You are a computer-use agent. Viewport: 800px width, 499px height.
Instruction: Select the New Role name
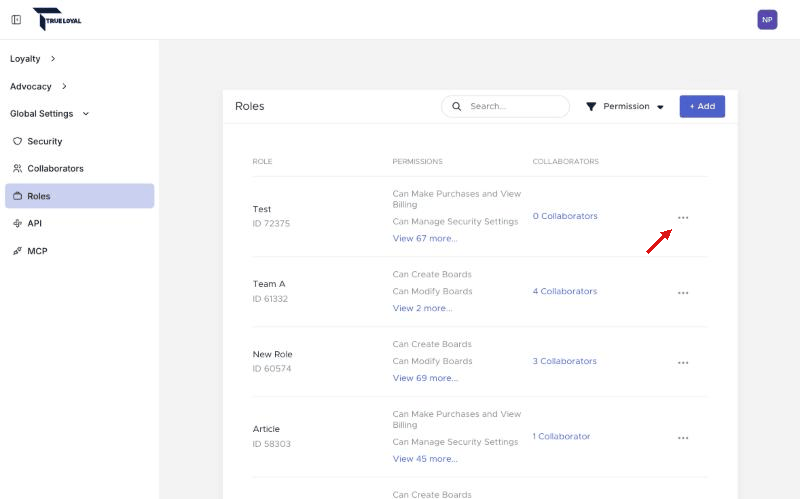pos(272,354)
